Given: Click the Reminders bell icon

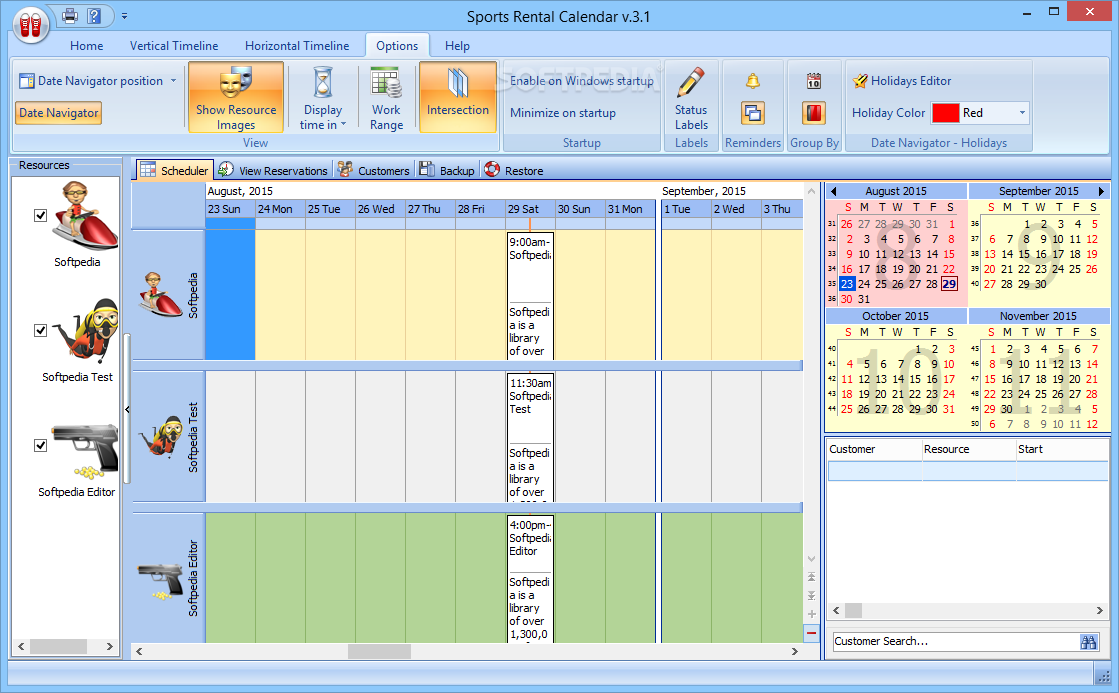Looking at the screenshot, I should [753, 81].
